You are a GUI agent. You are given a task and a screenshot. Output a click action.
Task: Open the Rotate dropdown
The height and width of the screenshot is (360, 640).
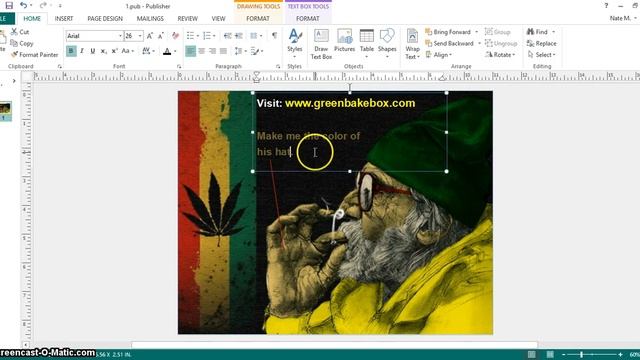[x=500, y=55]
